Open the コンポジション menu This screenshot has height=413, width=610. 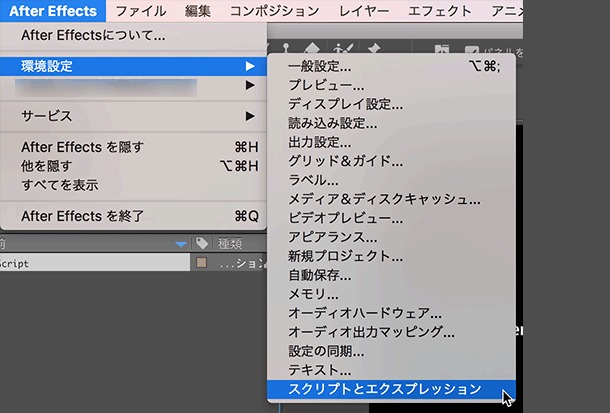point(274,11)
